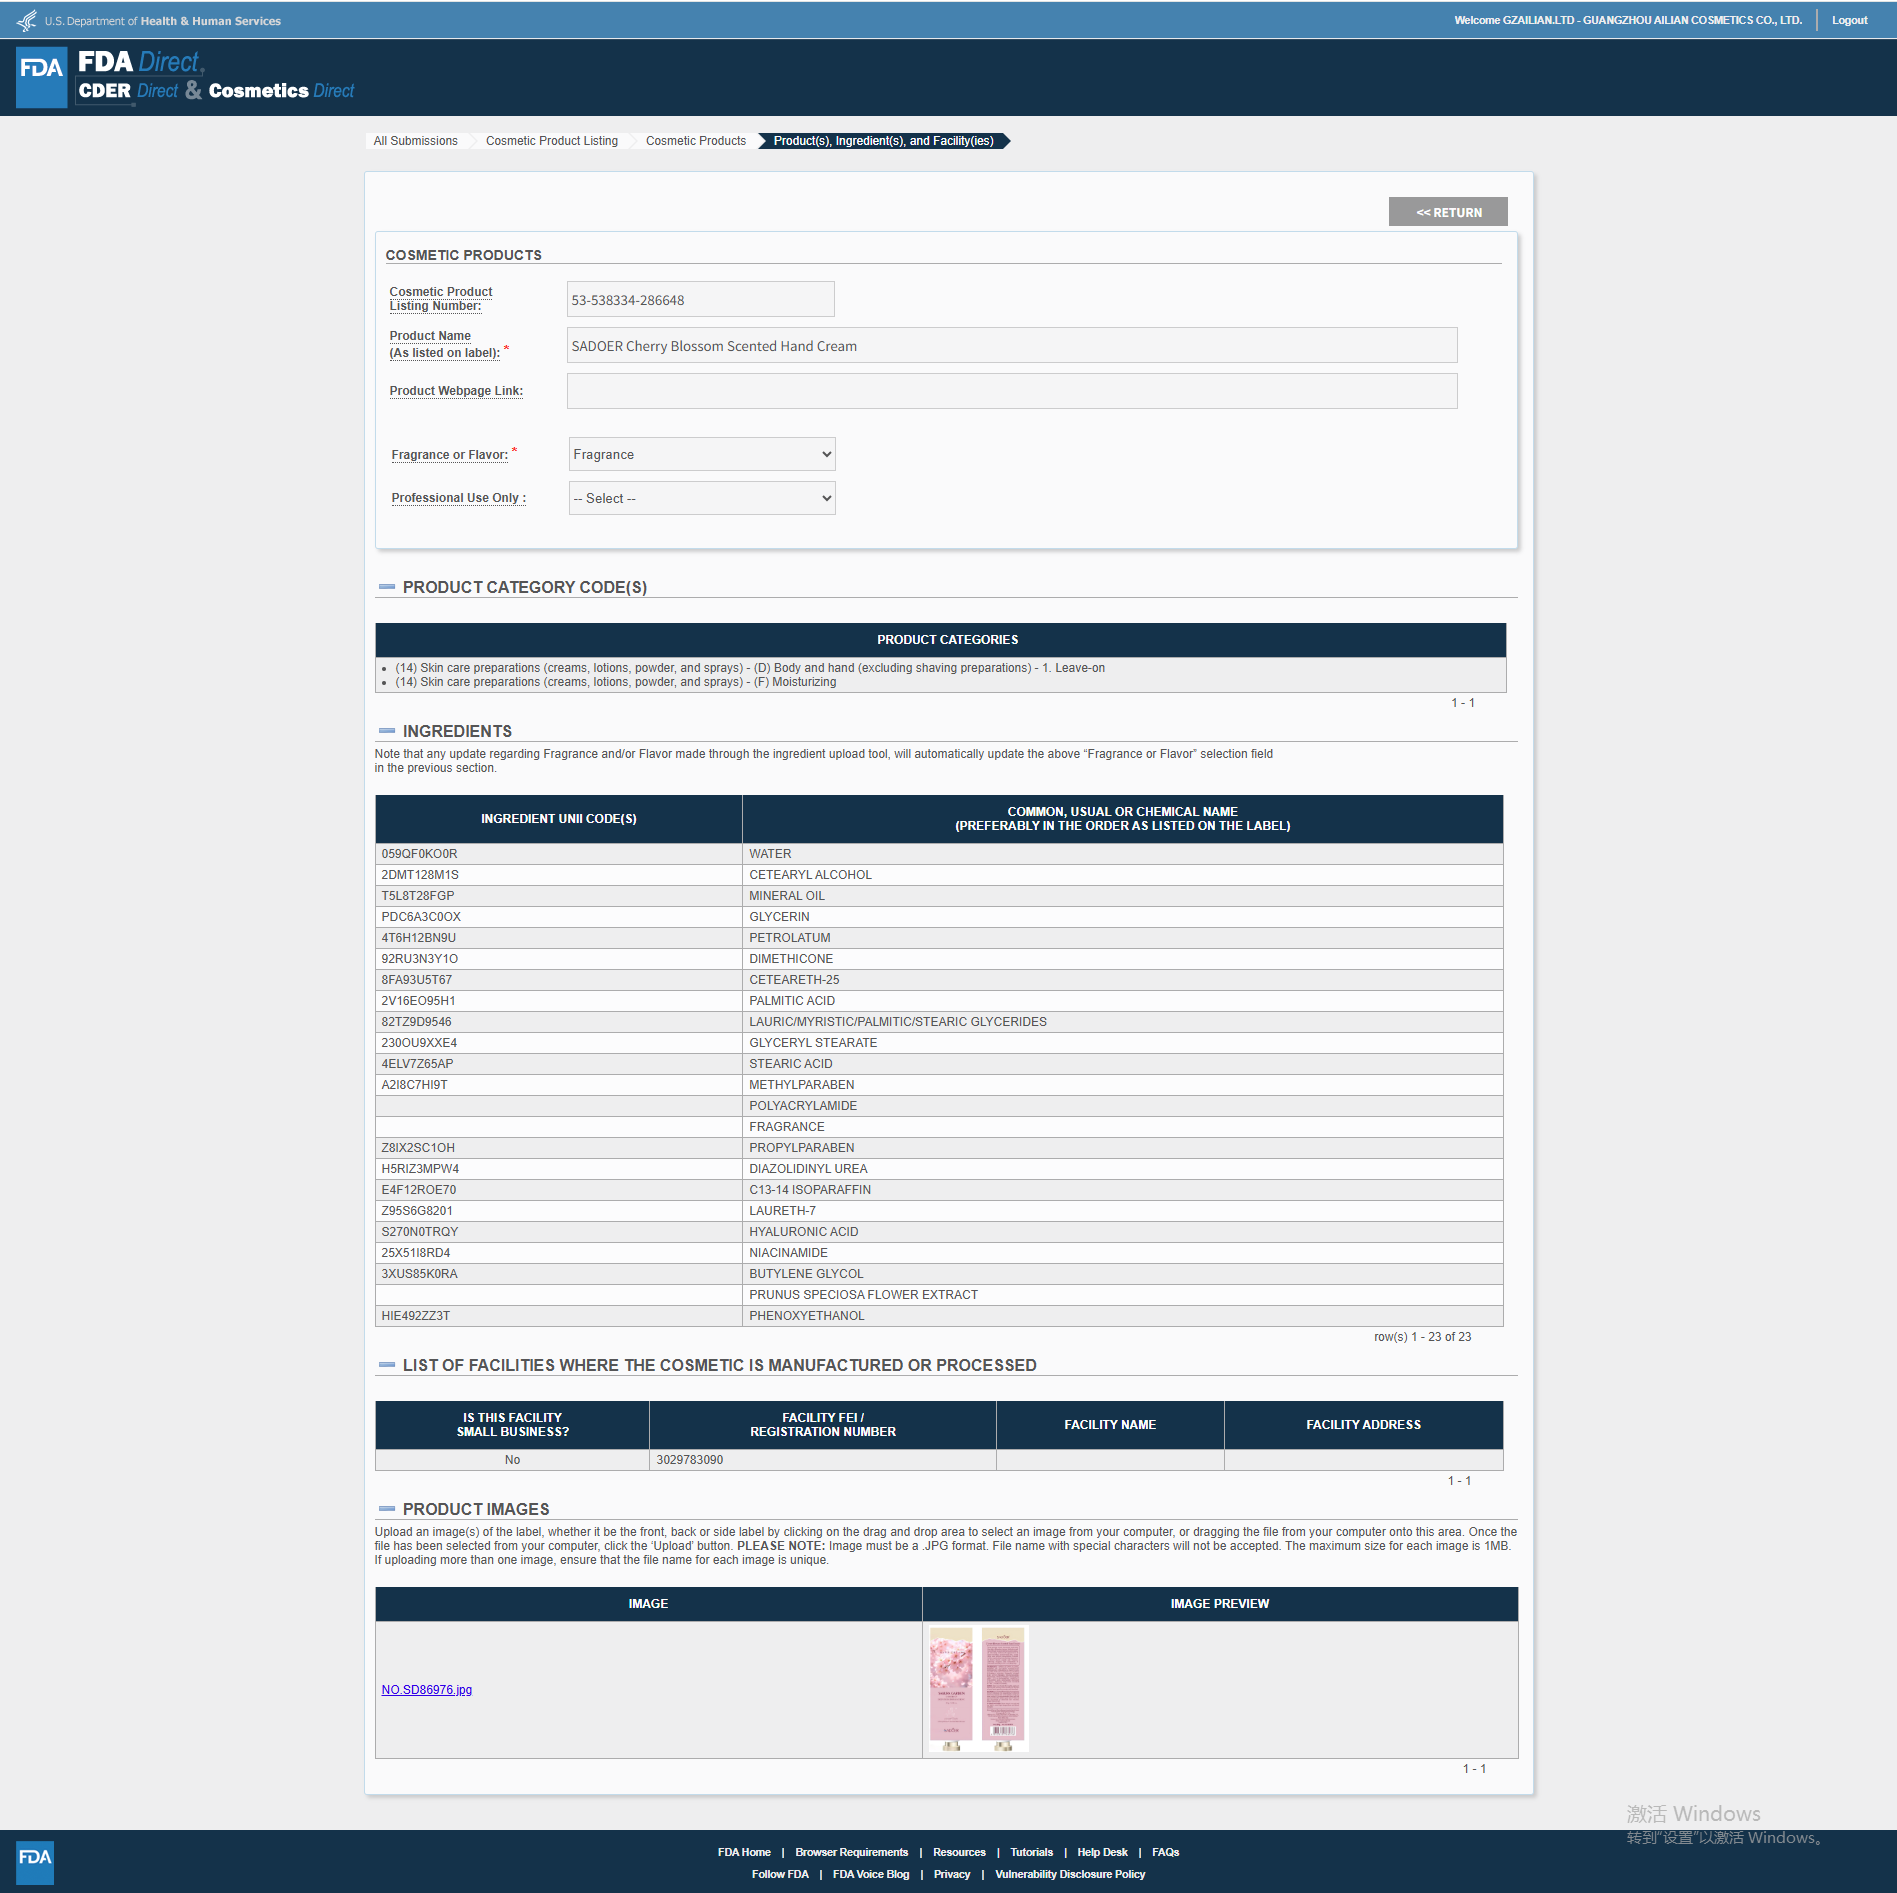Click the Product Webpage Link field

click(x=1011, y=391)
